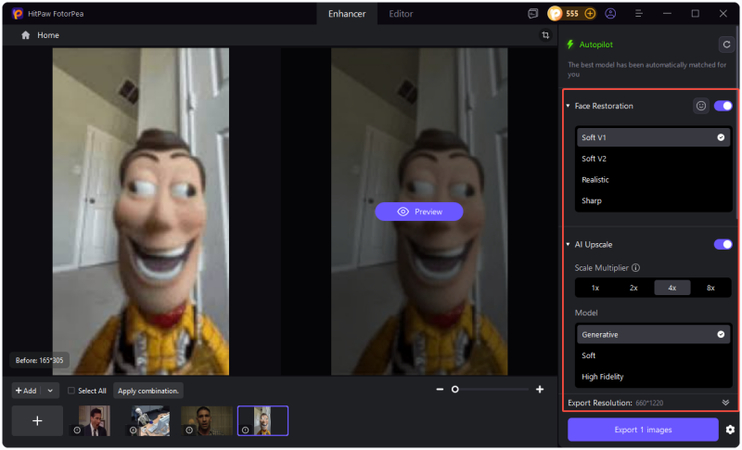This screenshot has width=742, height=450.
Task: Open the user account profile icon
Action: click(x=610, y=14)
